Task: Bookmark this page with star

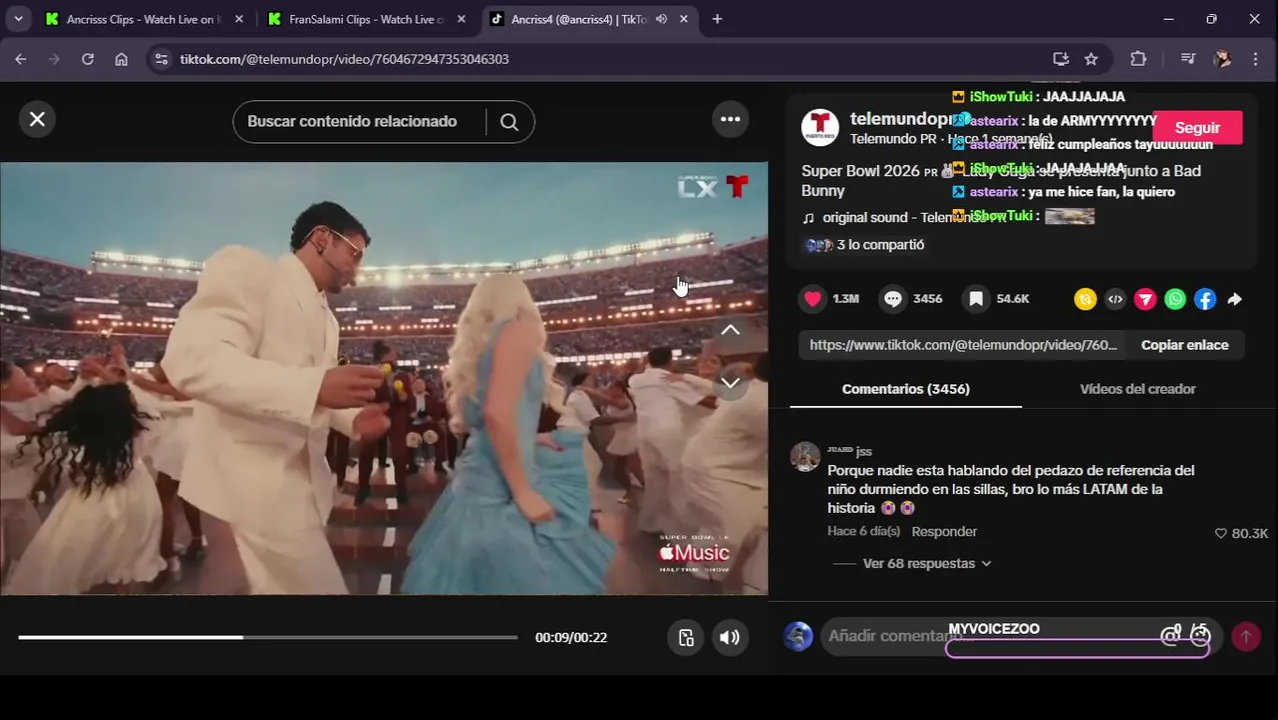Action: point(1091,59)
